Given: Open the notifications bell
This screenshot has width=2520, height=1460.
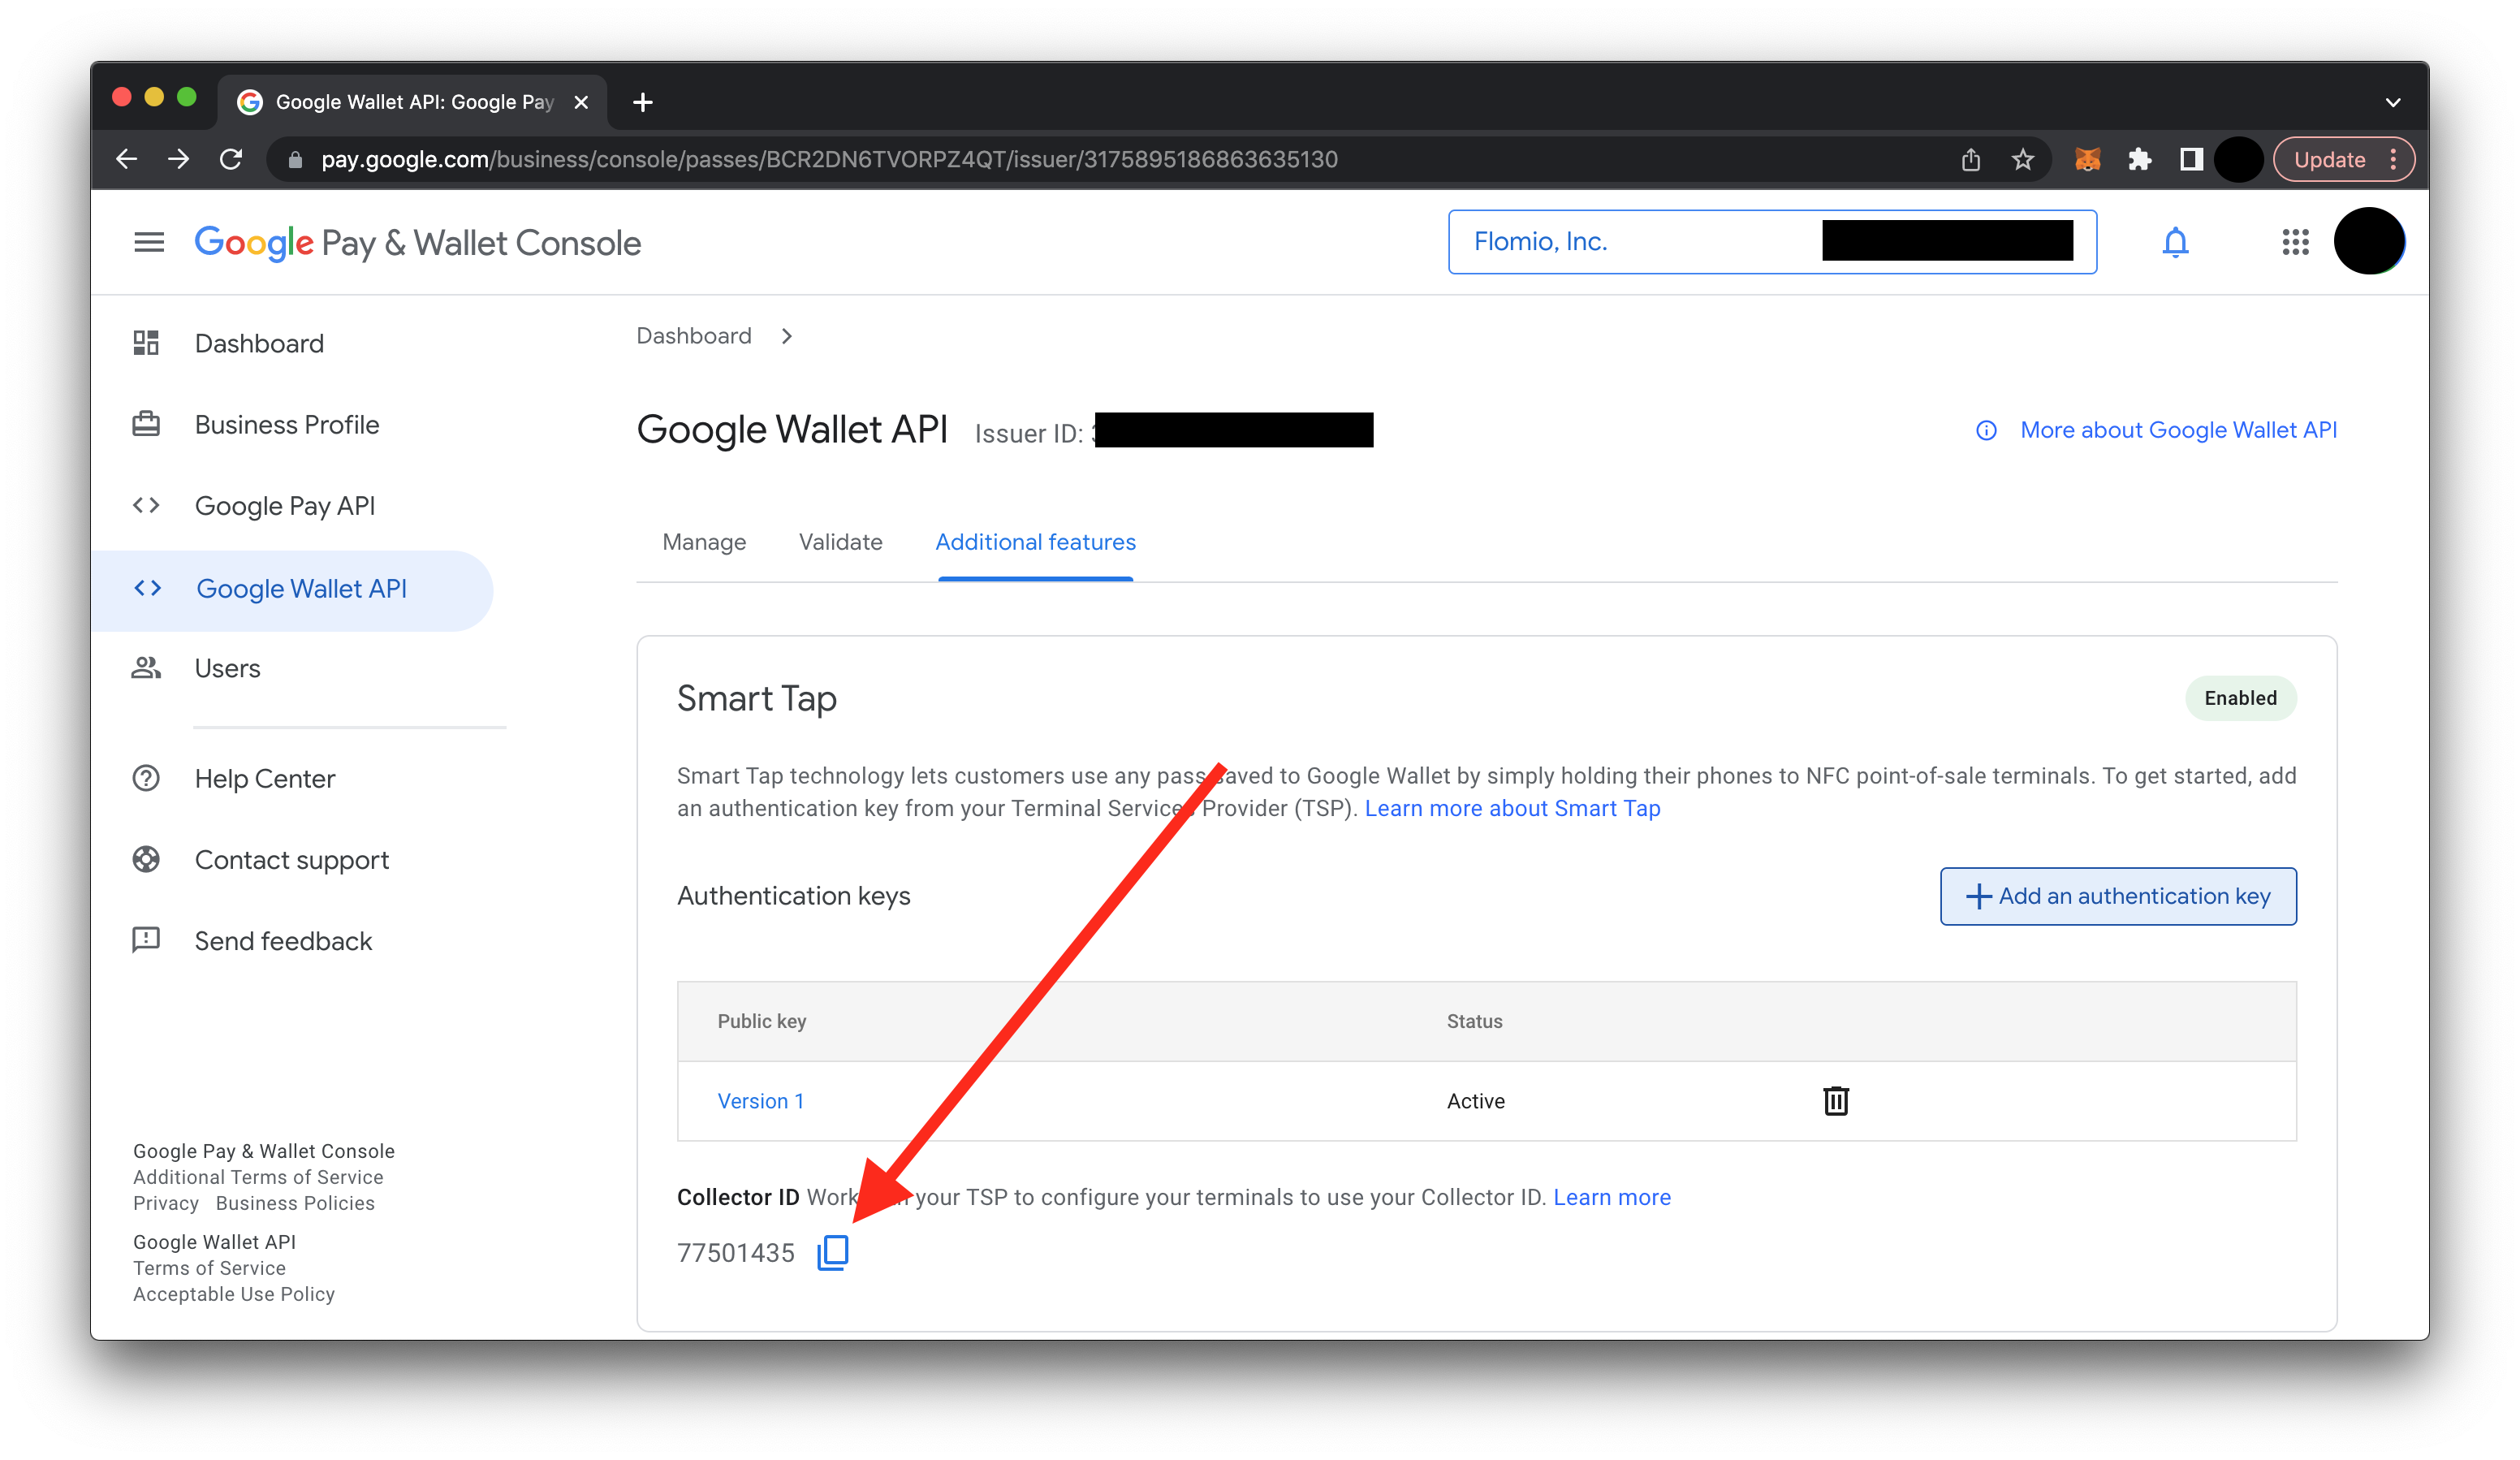Looking at the screenshot, I should point(2175,242).
